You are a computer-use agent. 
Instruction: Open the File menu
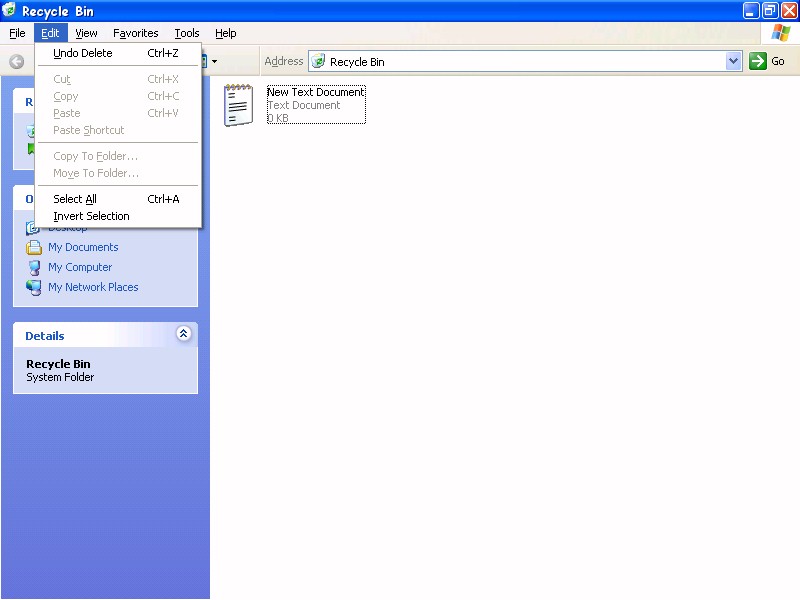click(17, 33)
